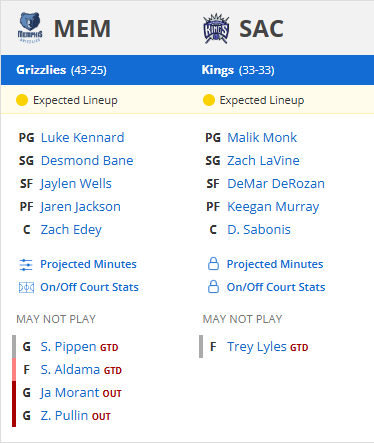This screenshot has width=374, height=443.
Task: Open Kings On/Off Court Stats
Action: (276, 287)
